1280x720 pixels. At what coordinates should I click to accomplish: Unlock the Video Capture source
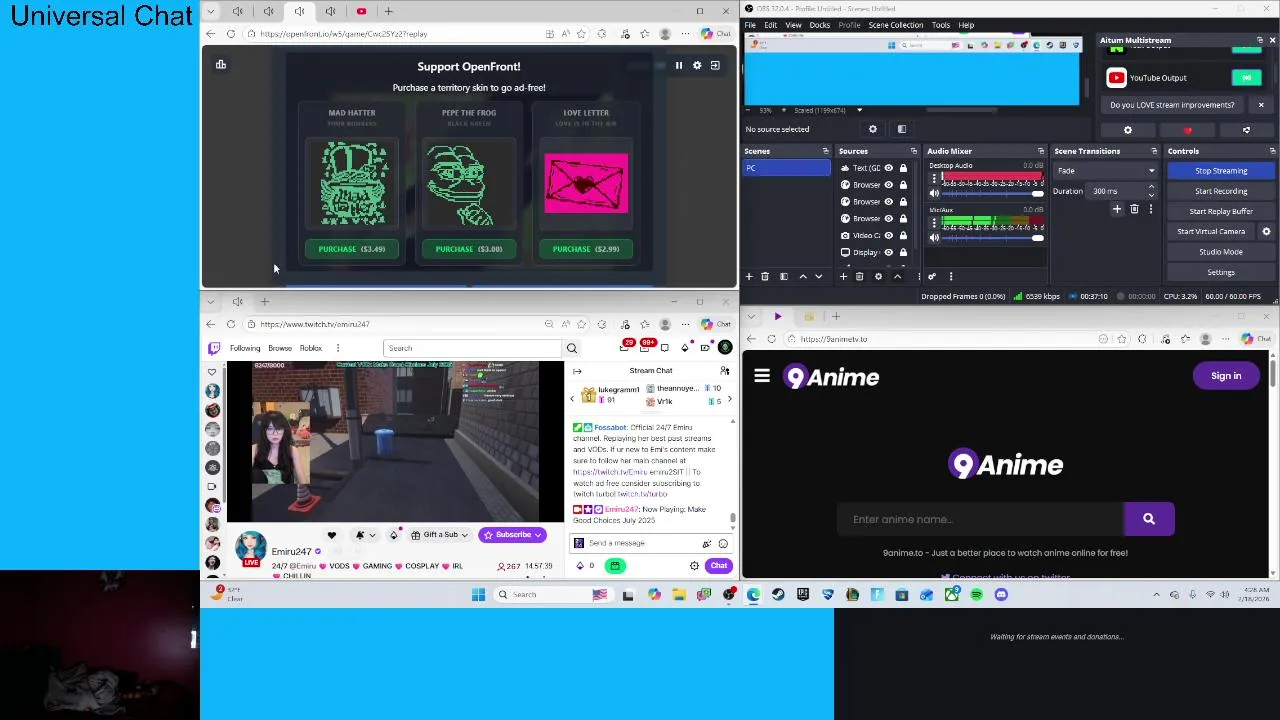click(903, 235)
